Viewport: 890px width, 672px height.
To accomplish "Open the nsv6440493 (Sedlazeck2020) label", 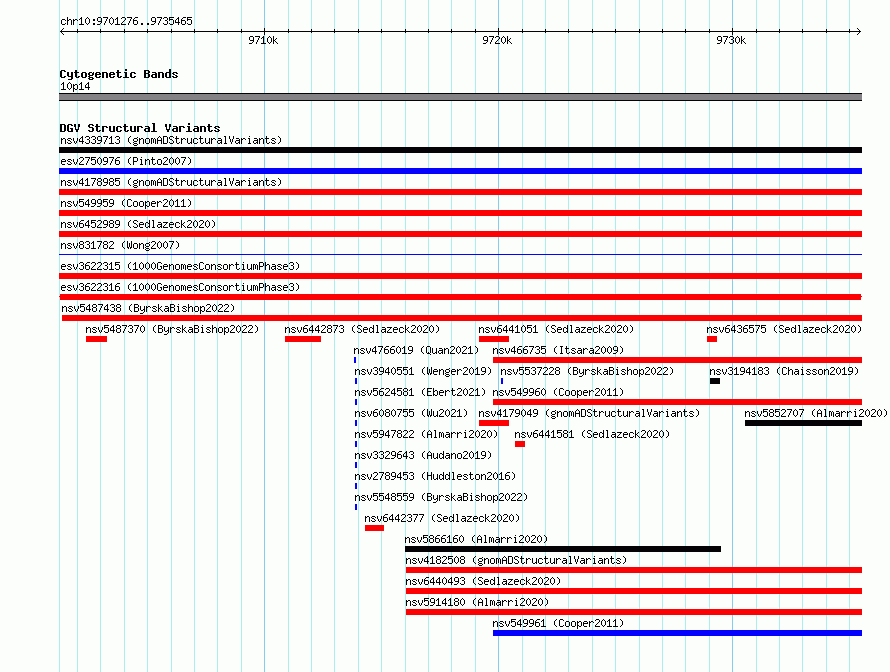I will click(483, 581).
